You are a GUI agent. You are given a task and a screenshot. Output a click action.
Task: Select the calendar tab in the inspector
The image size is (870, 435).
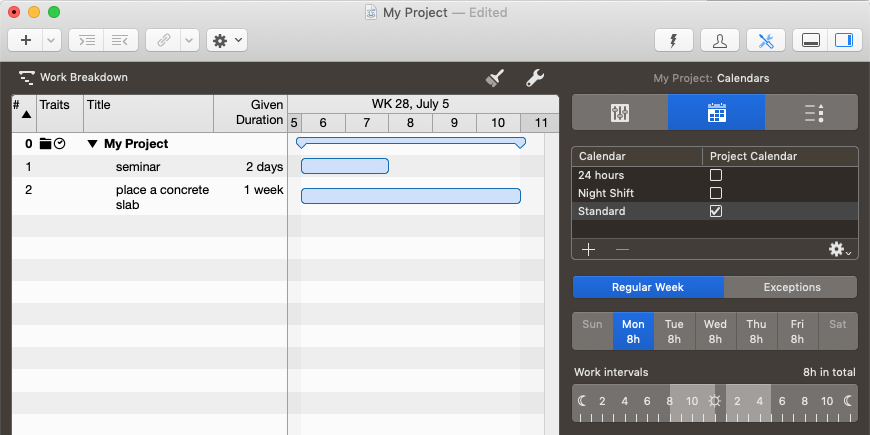pyautogui.click(x=716, y=113)
